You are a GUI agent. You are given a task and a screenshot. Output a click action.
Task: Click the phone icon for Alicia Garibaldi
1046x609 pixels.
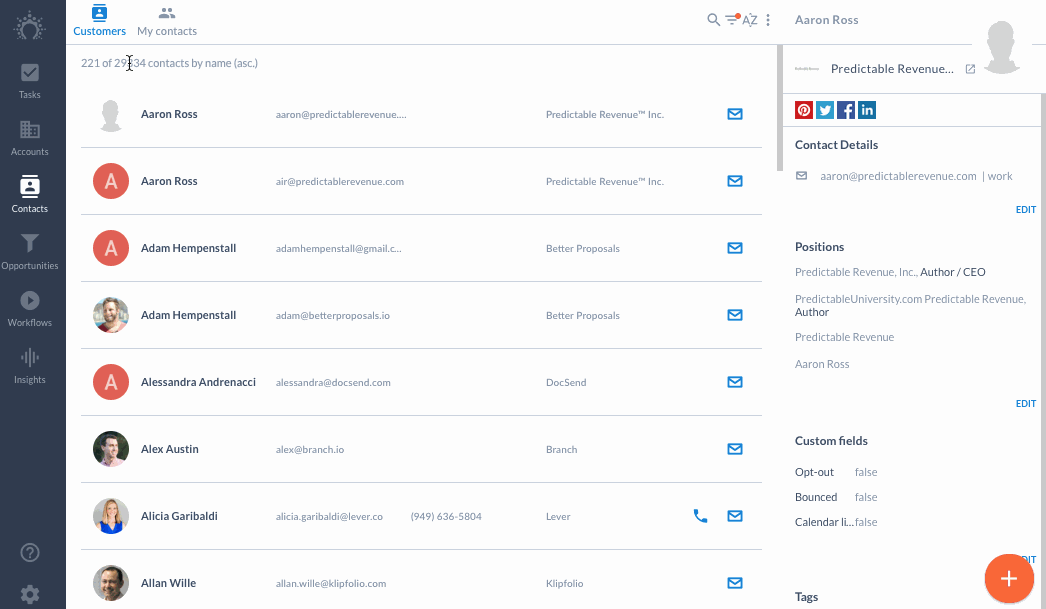pos(700,516)
